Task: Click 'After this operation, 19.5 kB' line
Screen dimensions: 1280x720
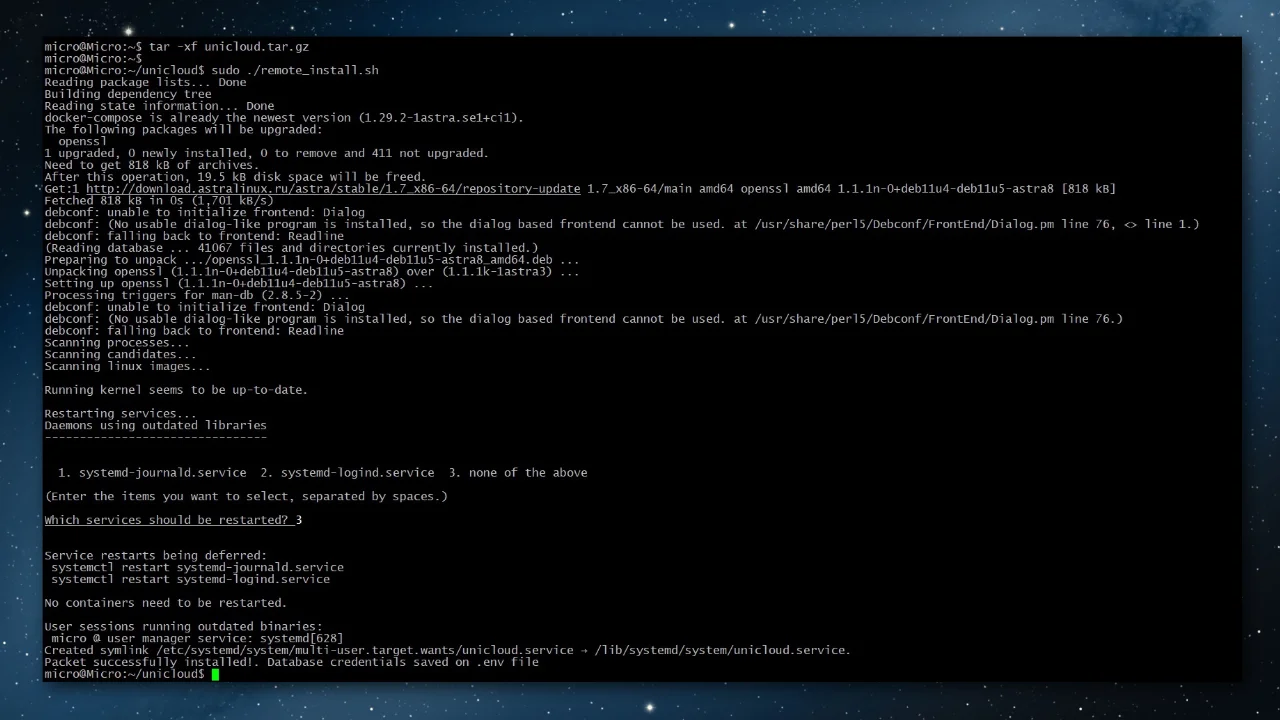Action: point(235,177)
